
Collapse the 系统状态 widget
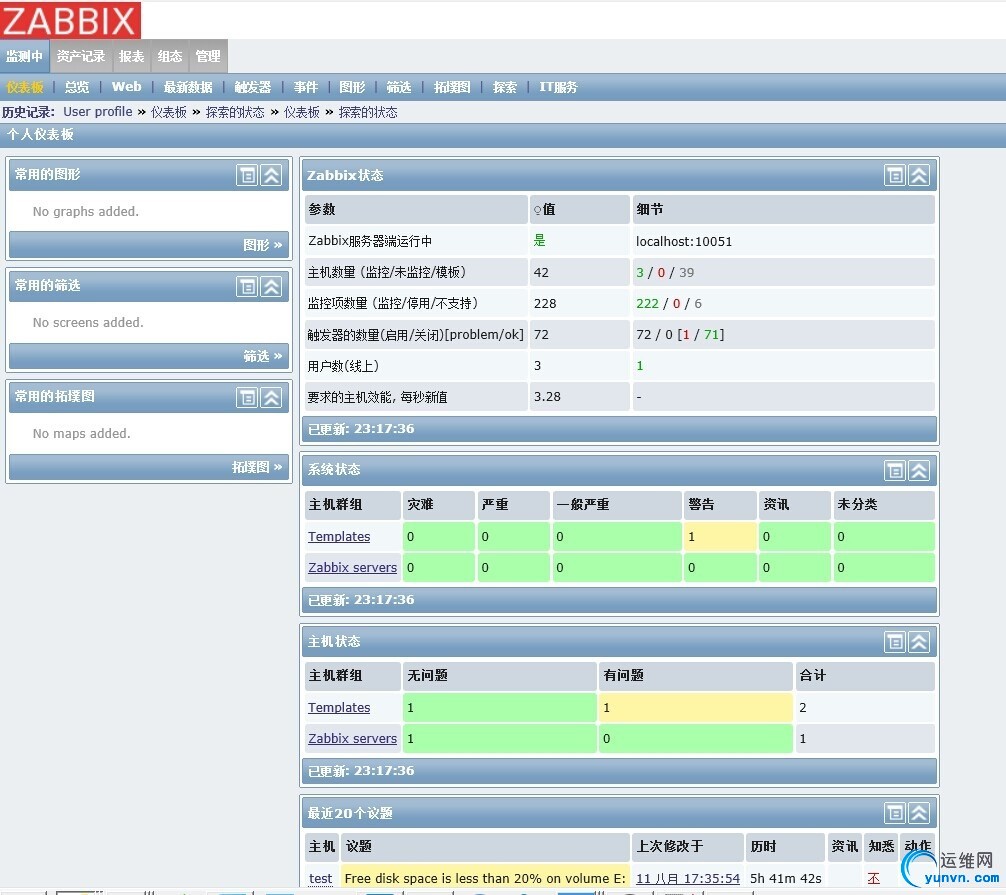click(x=919, y=470)
